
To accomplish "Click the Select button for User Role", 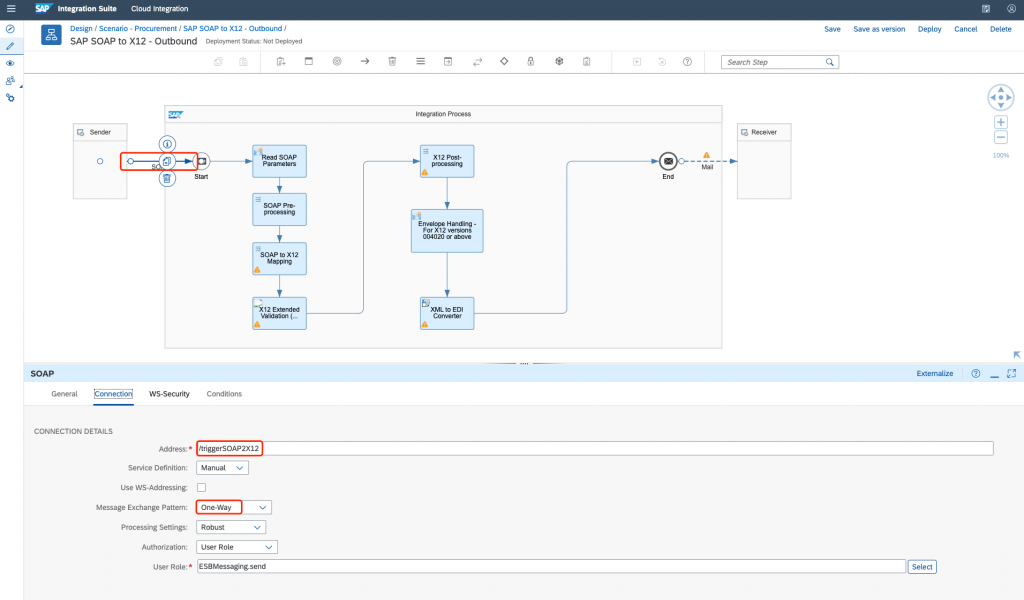I will point(922,567).
